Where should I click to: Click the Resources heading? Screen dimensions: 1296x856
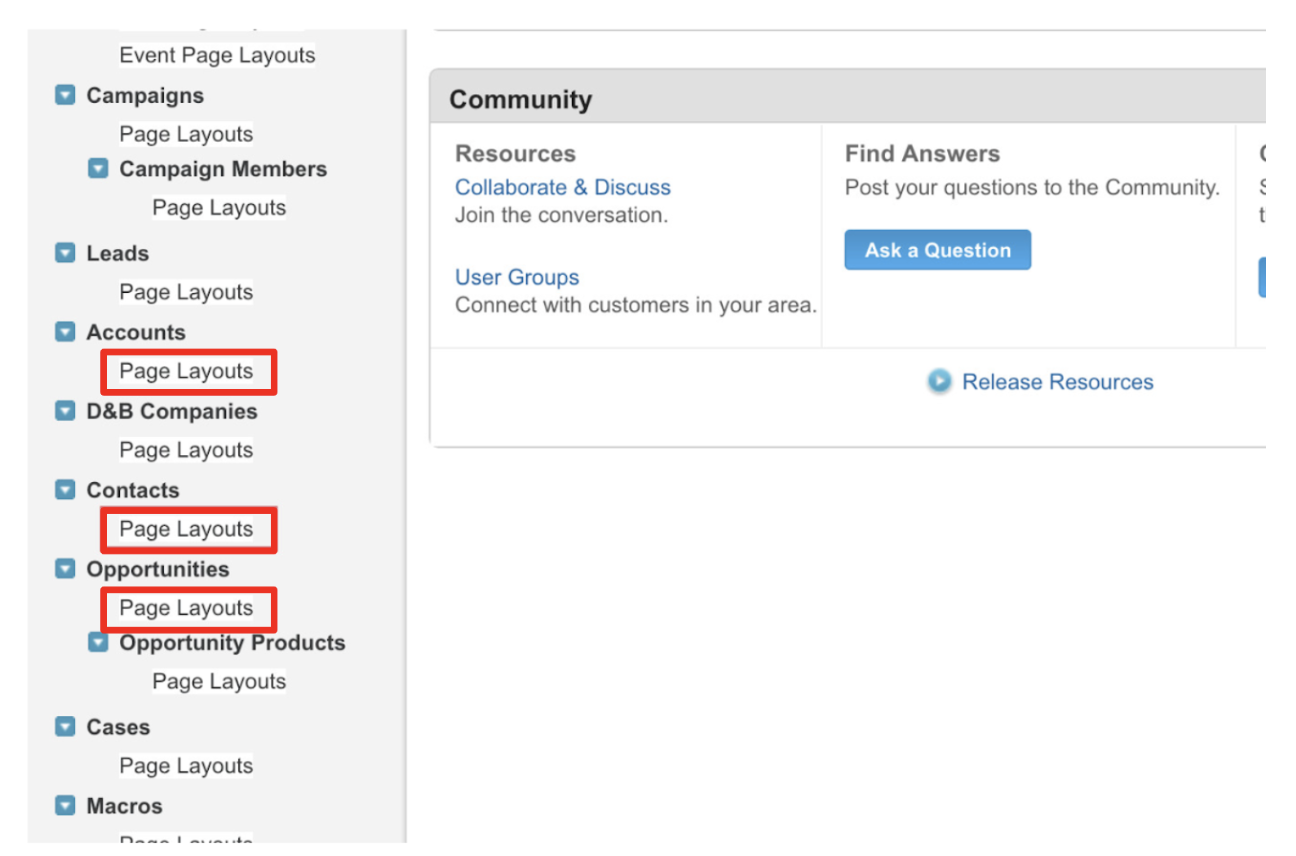click(515, 154)
